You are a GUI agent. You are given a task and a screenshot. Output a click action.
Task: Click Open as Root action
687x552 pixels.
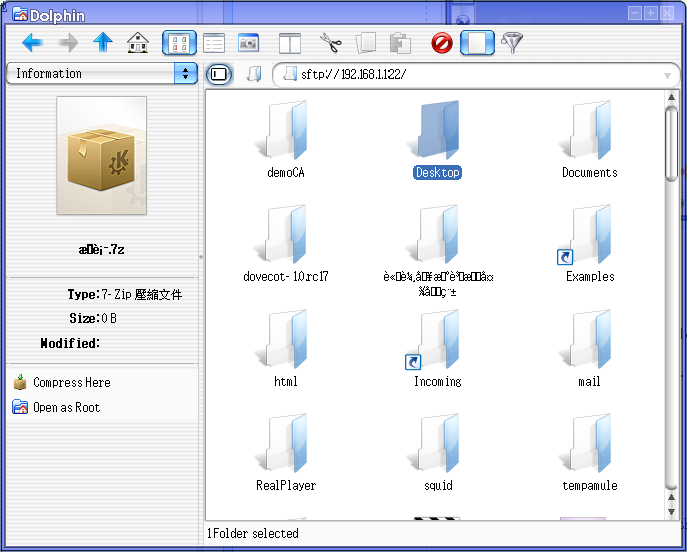(66, 408)
